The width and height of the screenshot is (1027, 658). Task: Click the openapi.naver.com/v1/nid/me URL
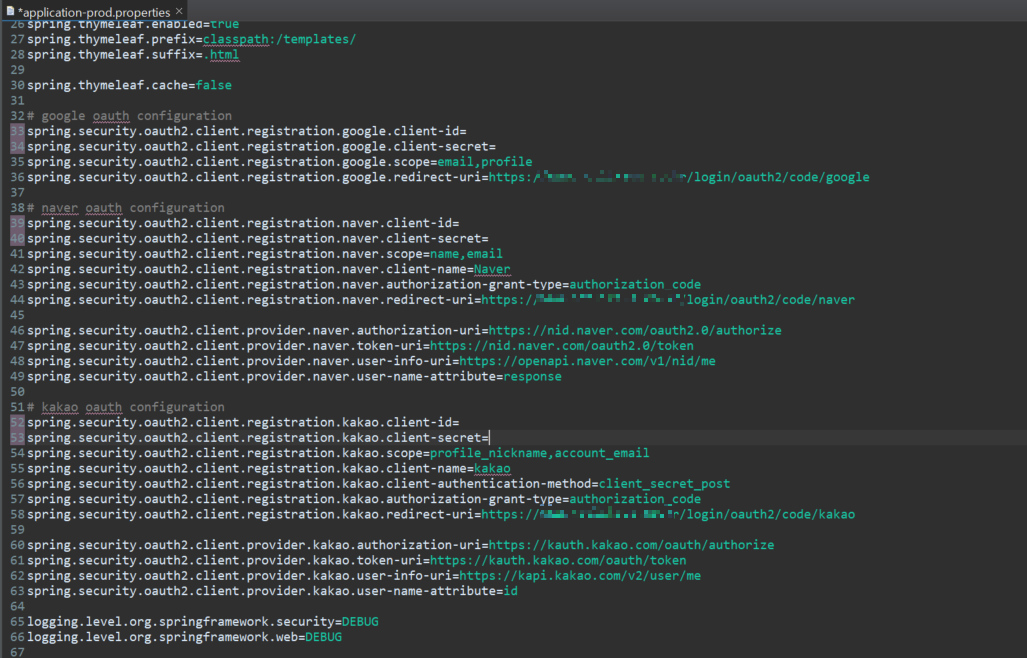point(588,361)
